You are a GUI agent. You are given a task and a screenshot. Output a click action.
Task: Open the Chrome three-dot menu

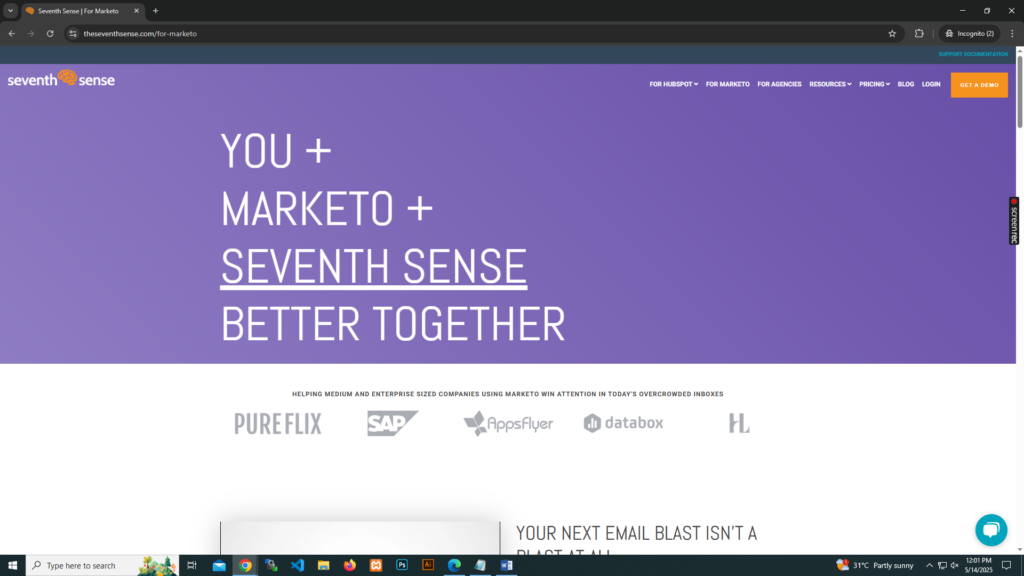tap(1012, 33)
